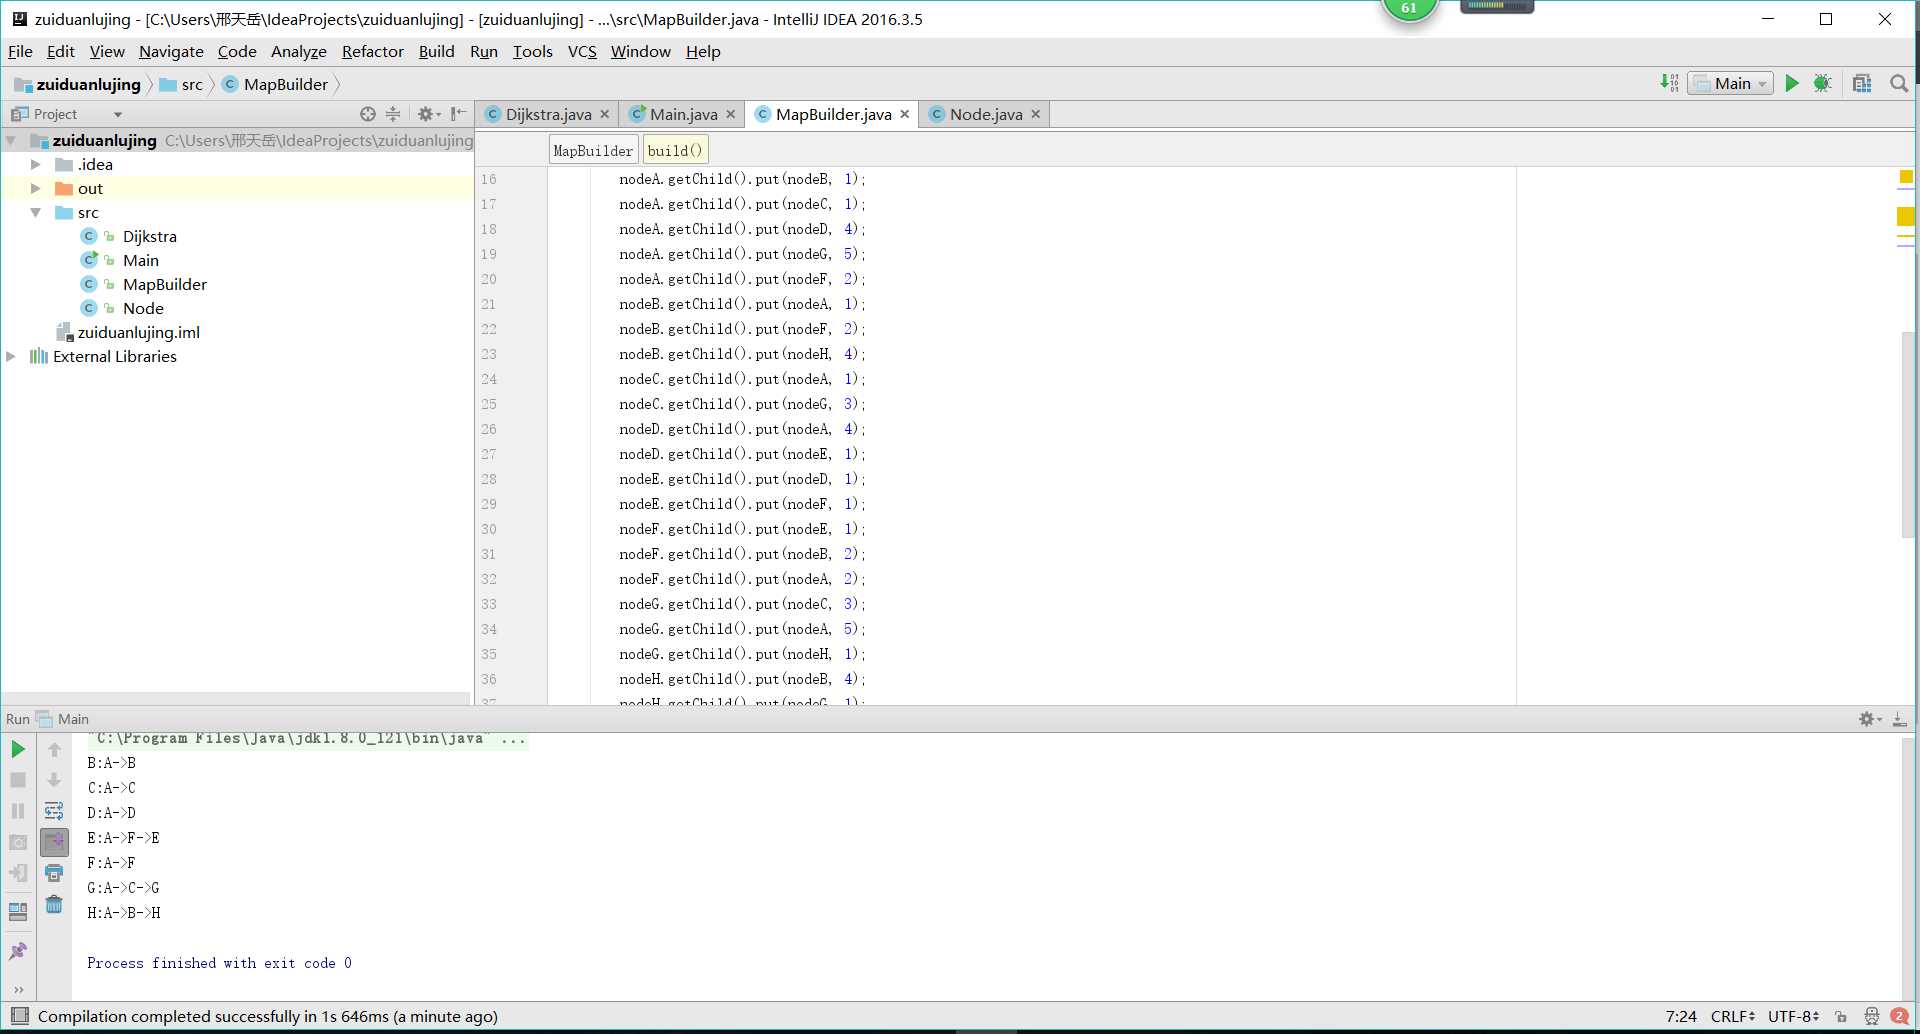This screenshot has height=1034, width=1920.
Task: Open the File menu
Action: (20, 51)
